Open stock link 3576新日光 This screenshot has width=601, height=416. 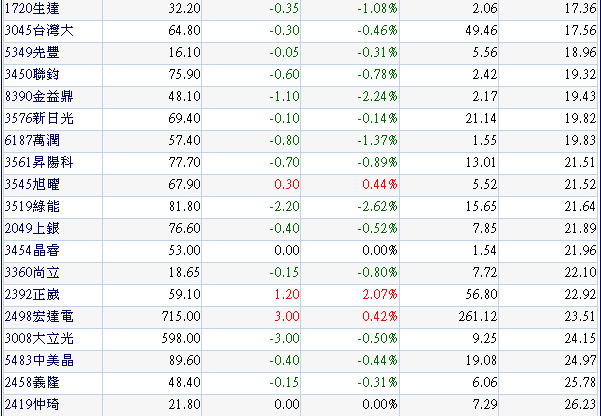tap(39, 118)
